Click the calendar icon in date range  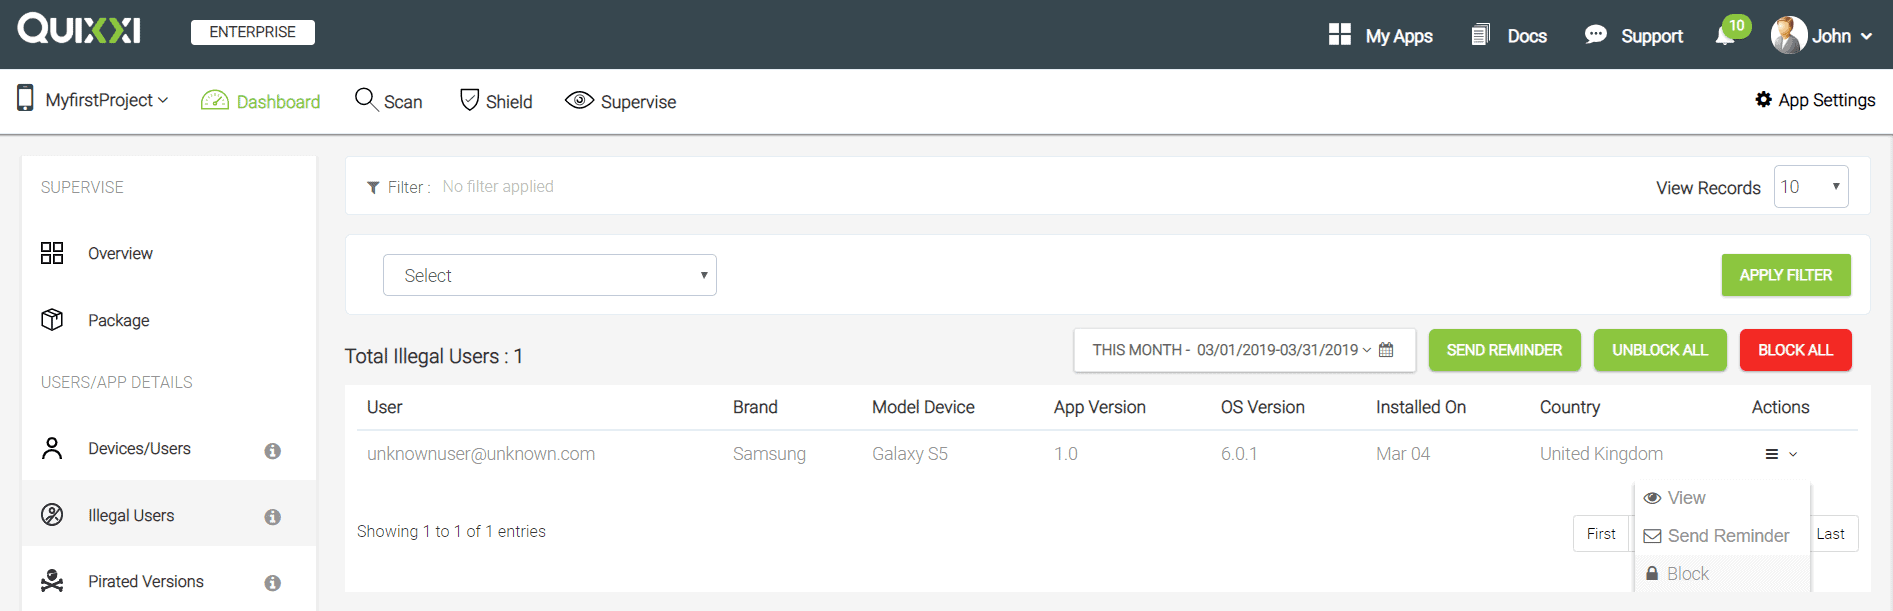tap(1386, 350)
